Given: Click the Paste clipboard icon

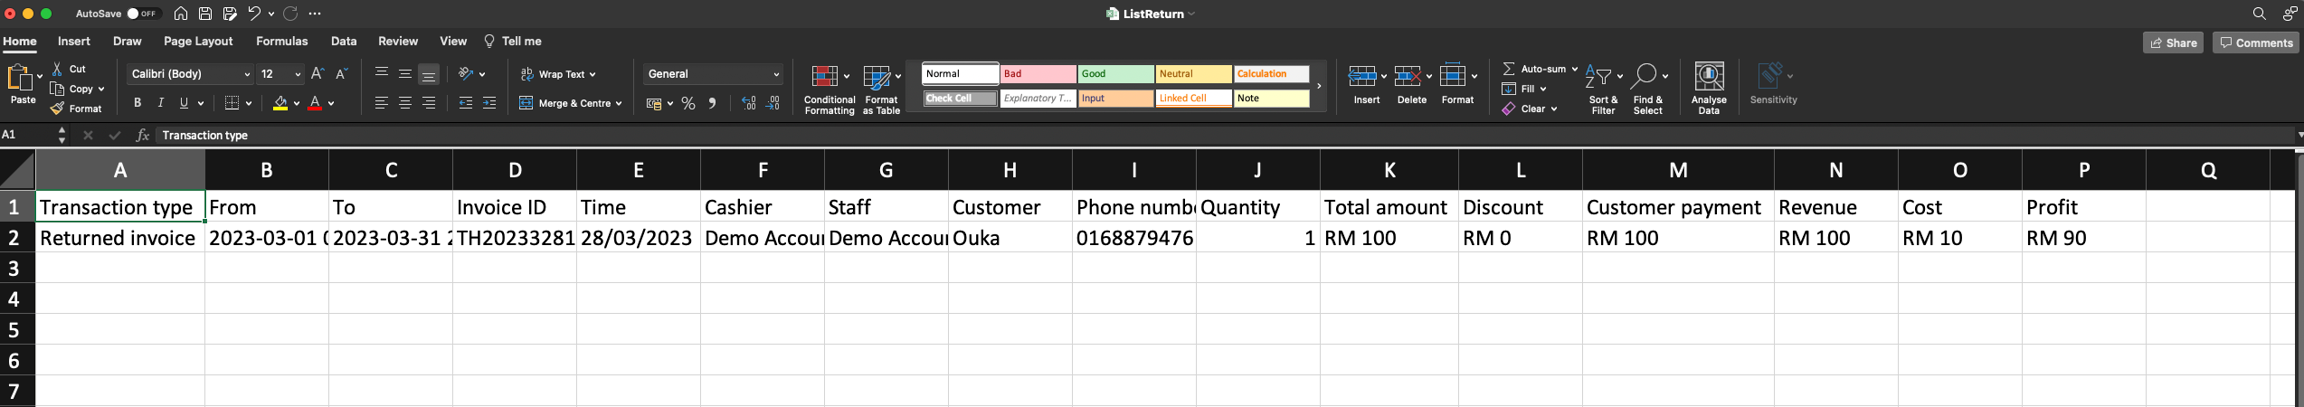Looking at the screenshot, I should click(19, 77).
